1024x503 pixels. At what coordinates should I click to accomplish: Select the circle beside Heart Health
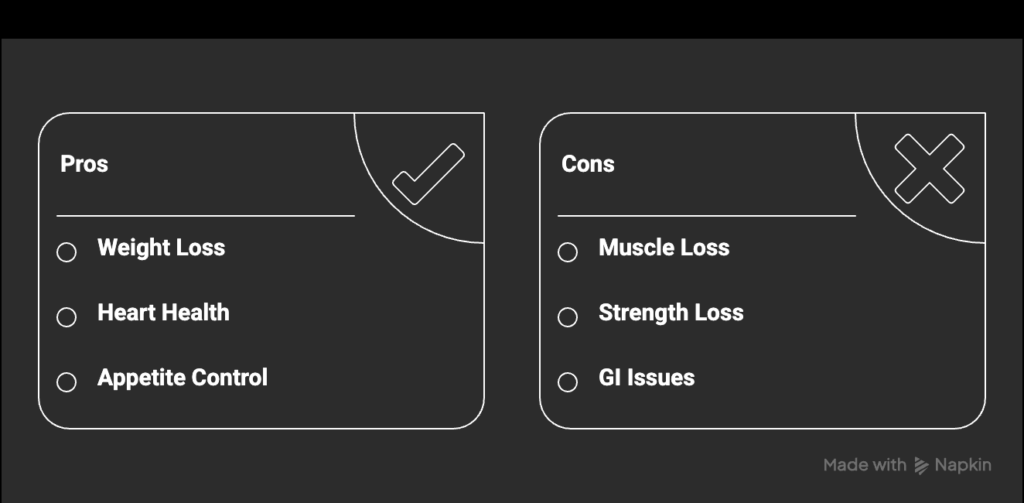tap(67, 317)
